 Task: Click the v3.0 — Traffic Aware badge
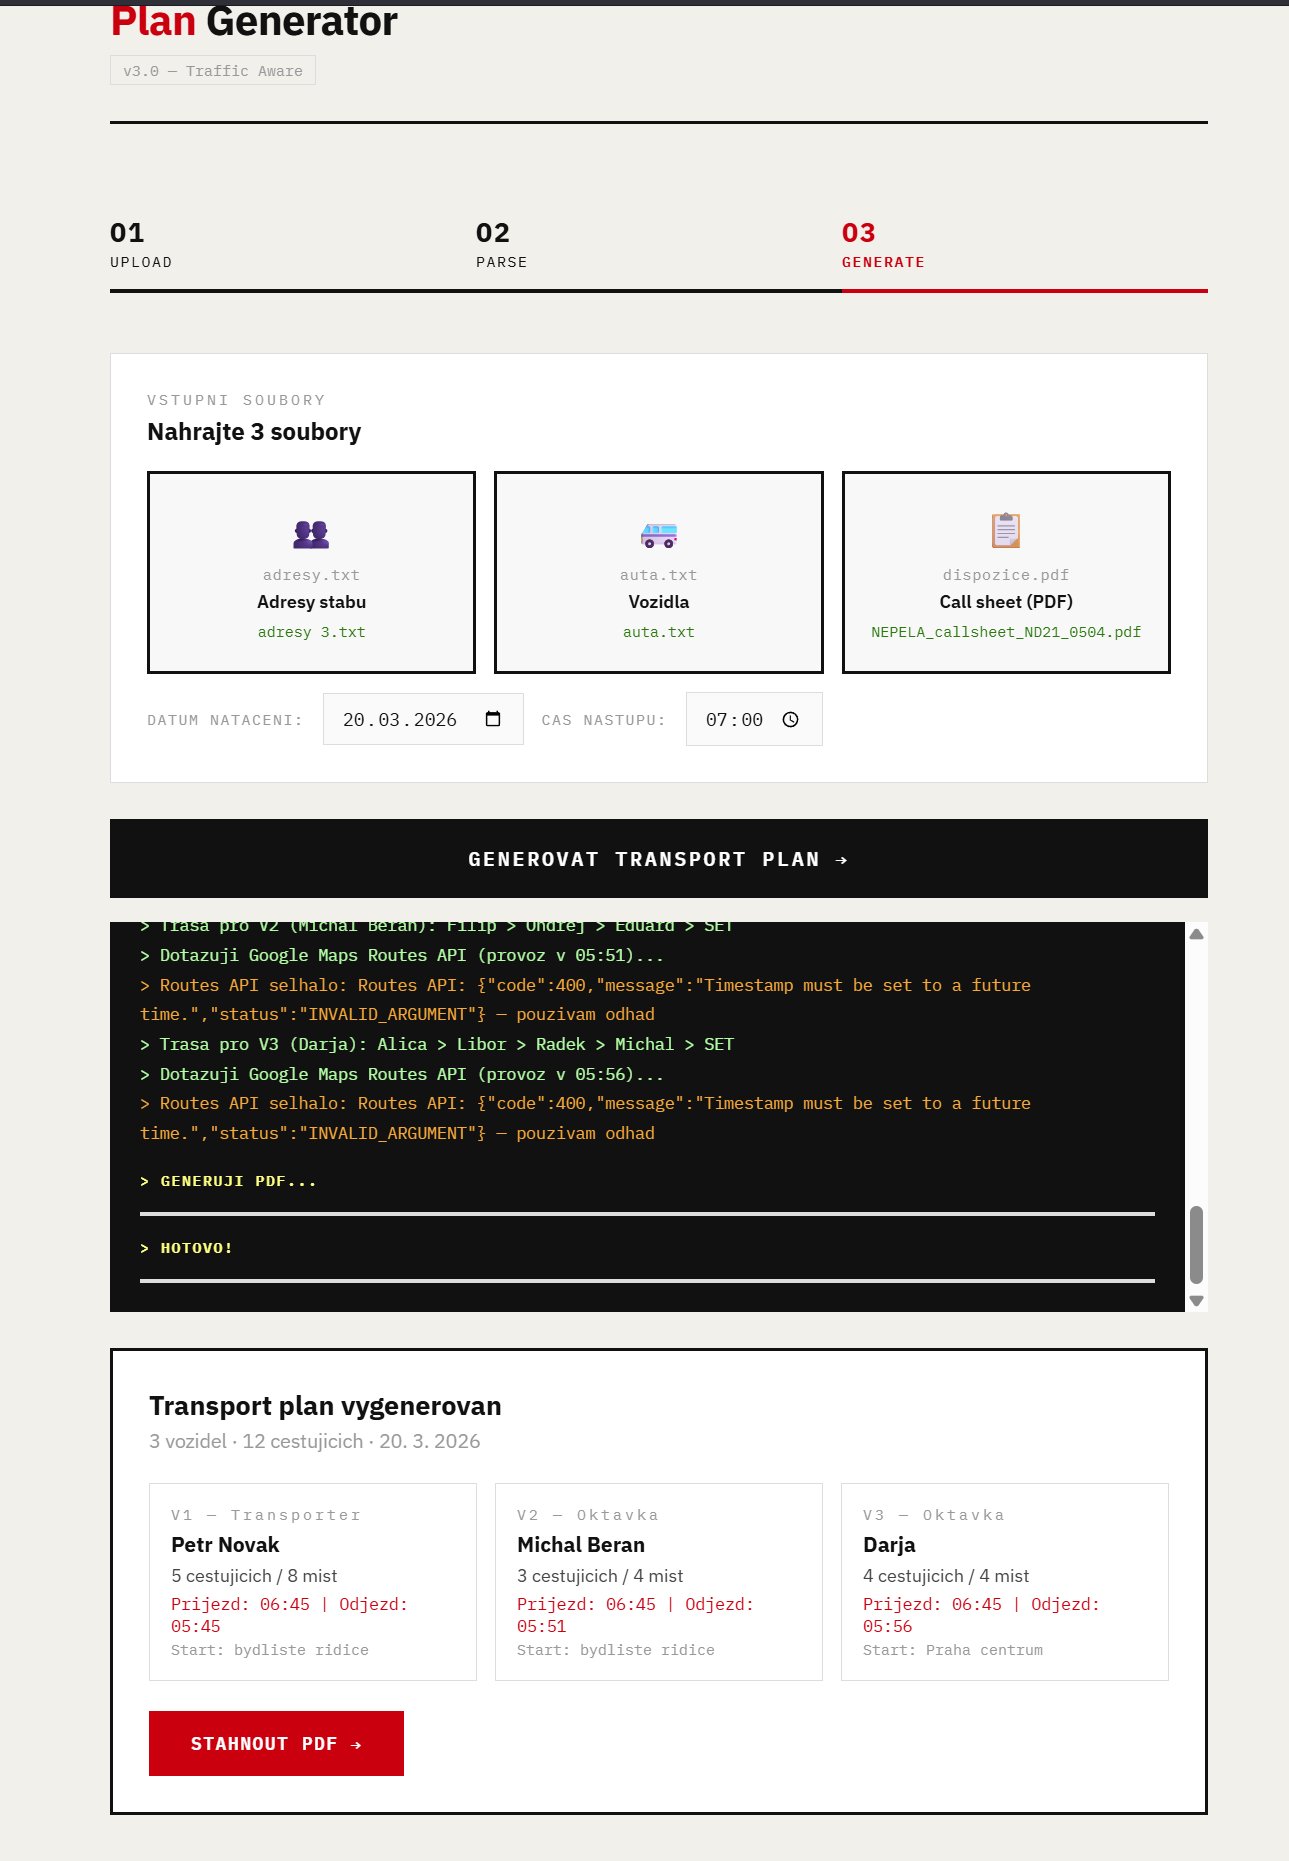(213, 71)
